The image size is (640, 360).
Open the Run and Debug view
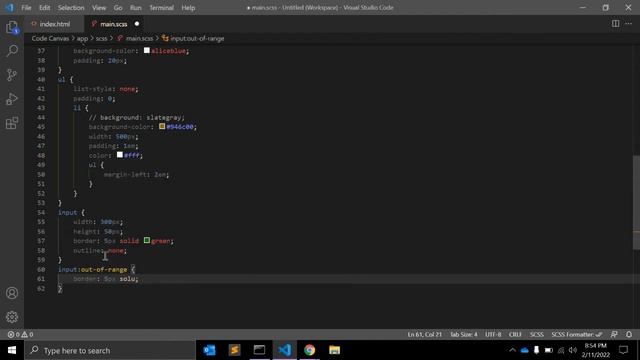pyautogui.click(x=12, y=99)
